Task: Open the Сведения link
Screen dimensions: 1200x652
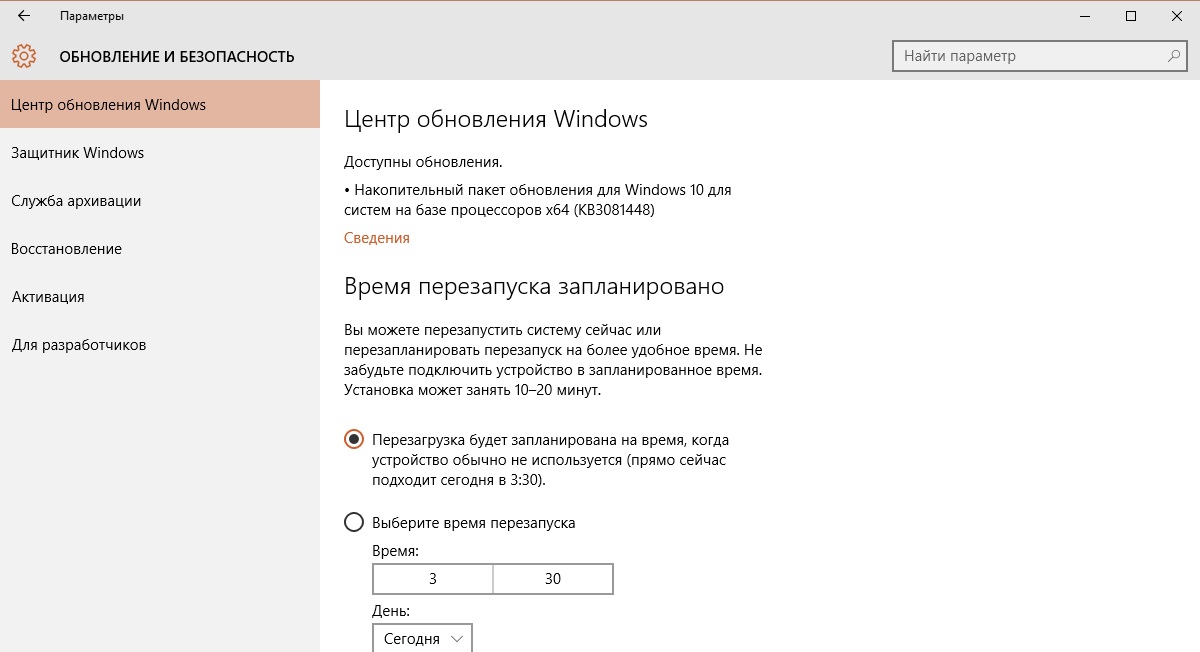Action: click(377, 238)
